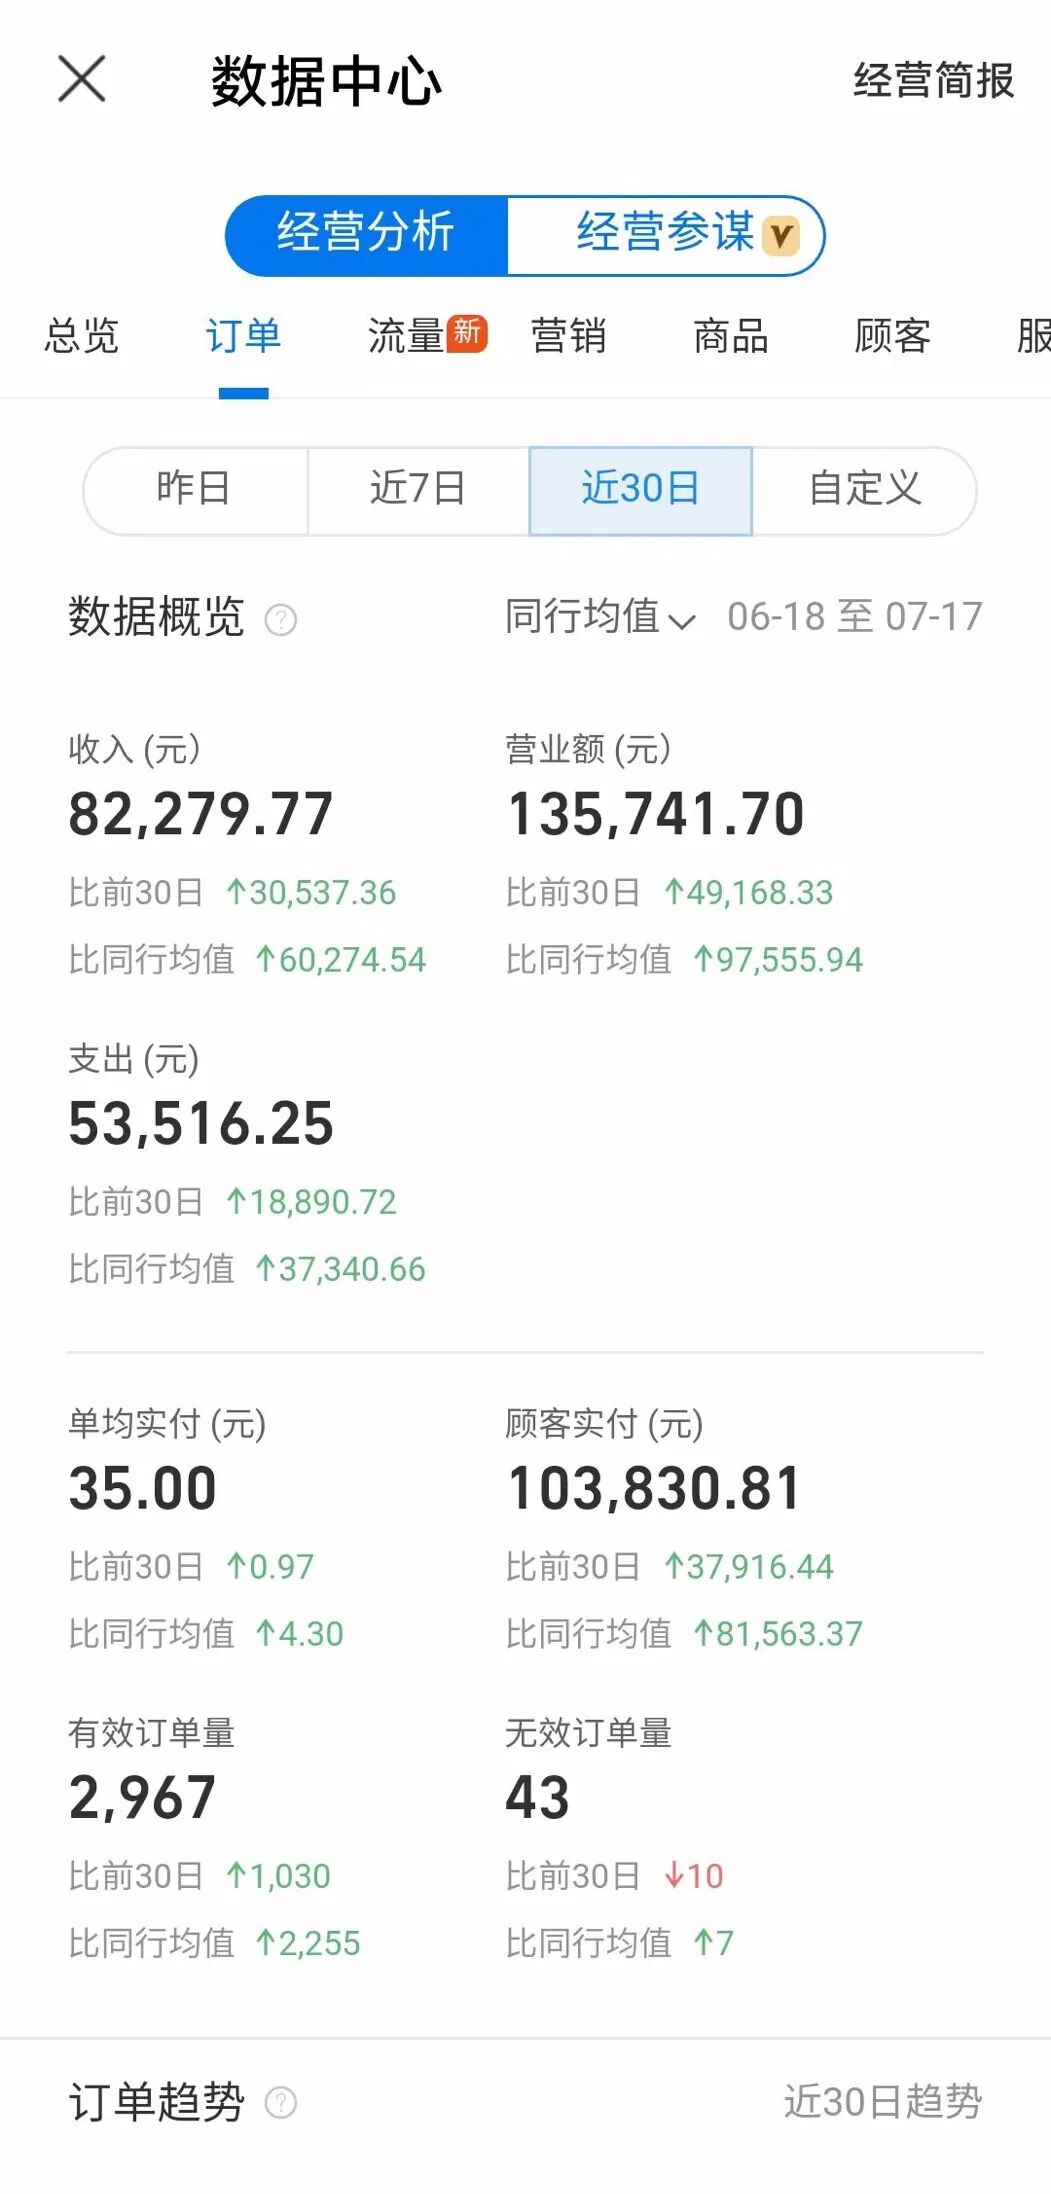The height and width of the screenshot is (2194, 1051).
Task: Tap 有效订单量 increase 1,030
Action: tap(278, 1876)
